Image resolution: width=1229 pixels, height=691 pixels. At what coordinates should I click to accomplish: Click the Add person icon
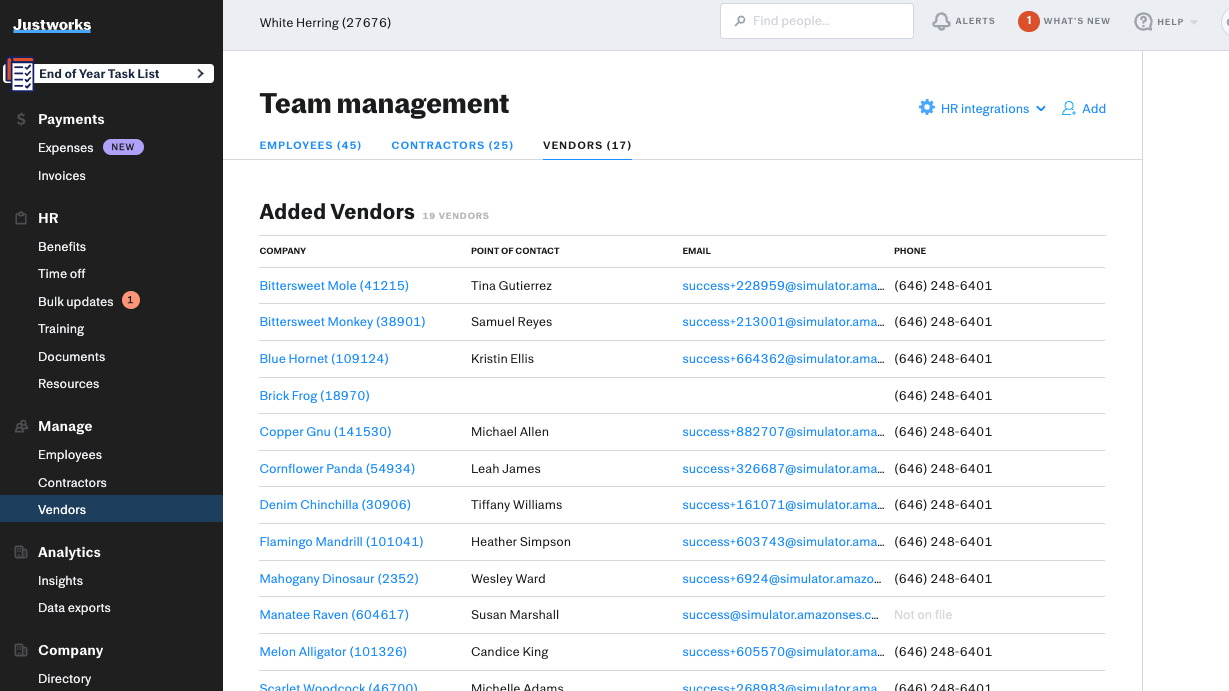click(1069, 108)
